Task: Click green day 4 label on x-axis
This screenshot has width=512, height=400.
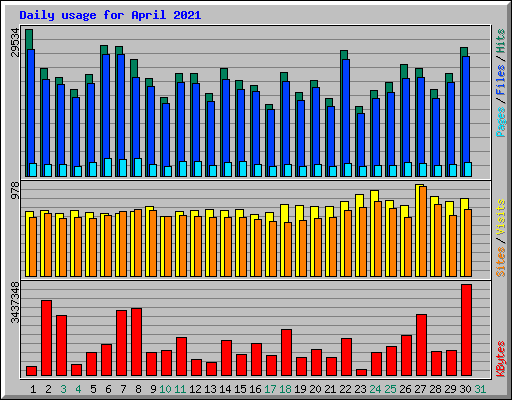Action: [x=78, y=389]
